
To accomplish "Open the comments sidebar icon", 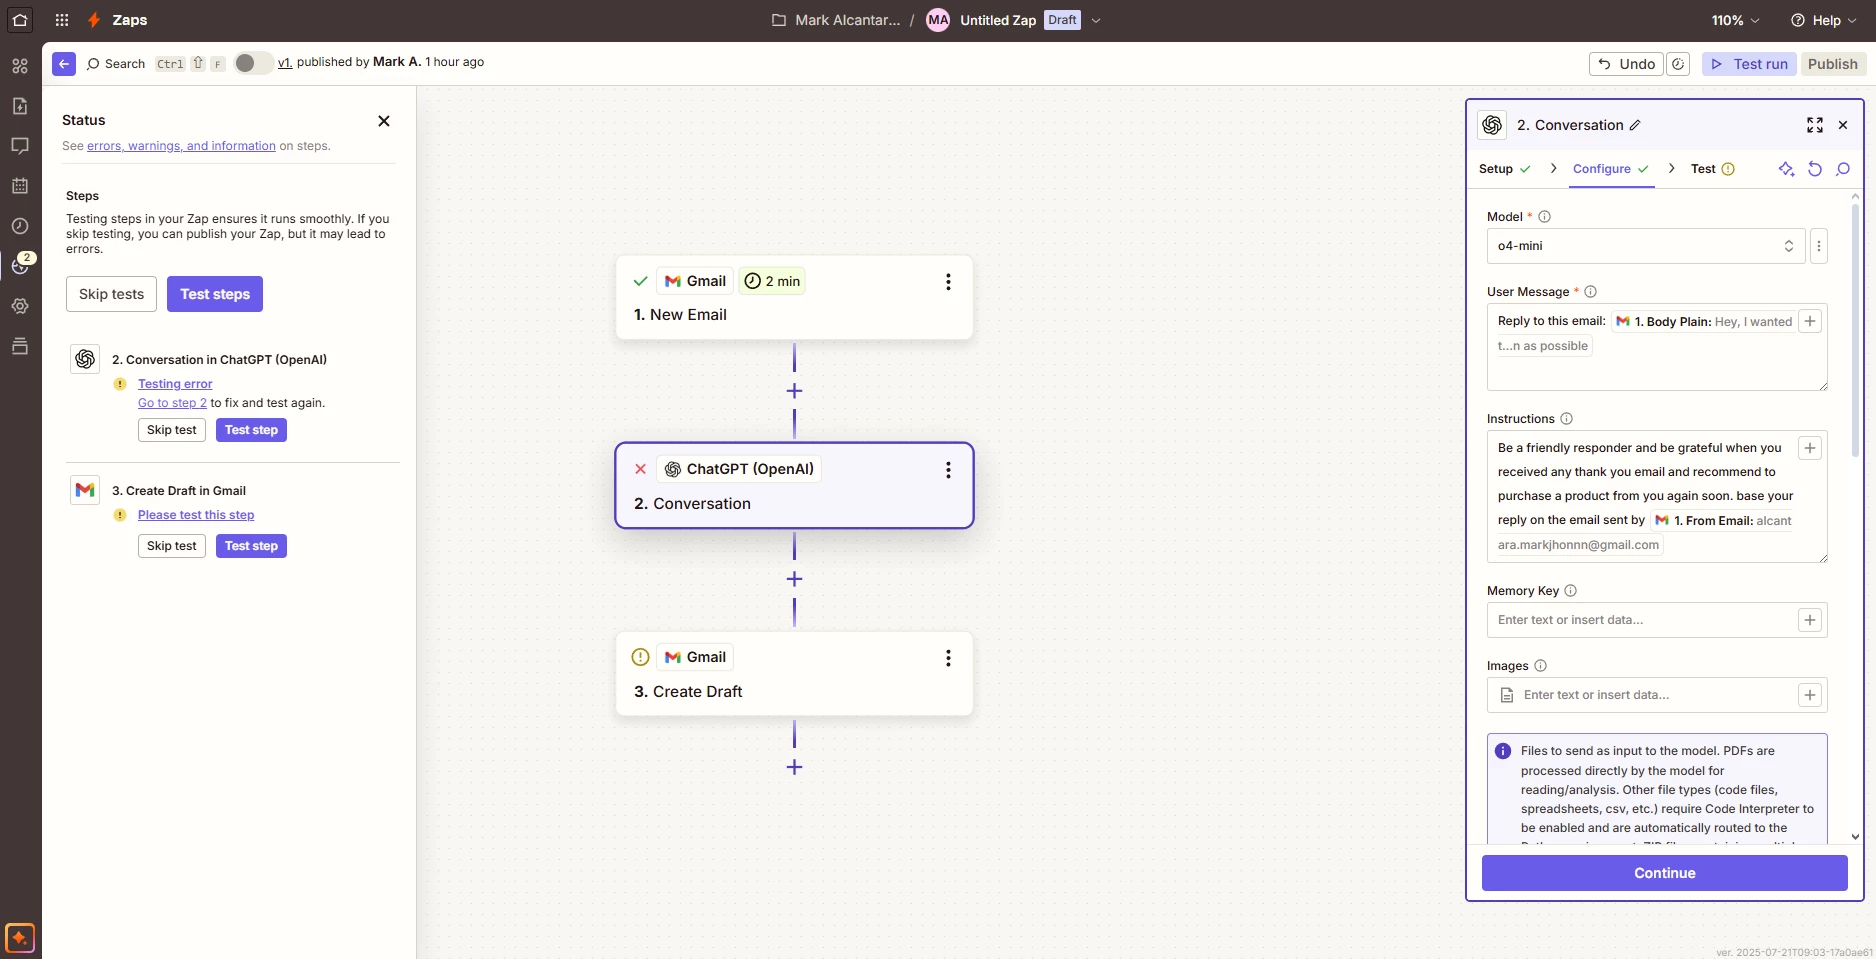I will coord(20,146).
